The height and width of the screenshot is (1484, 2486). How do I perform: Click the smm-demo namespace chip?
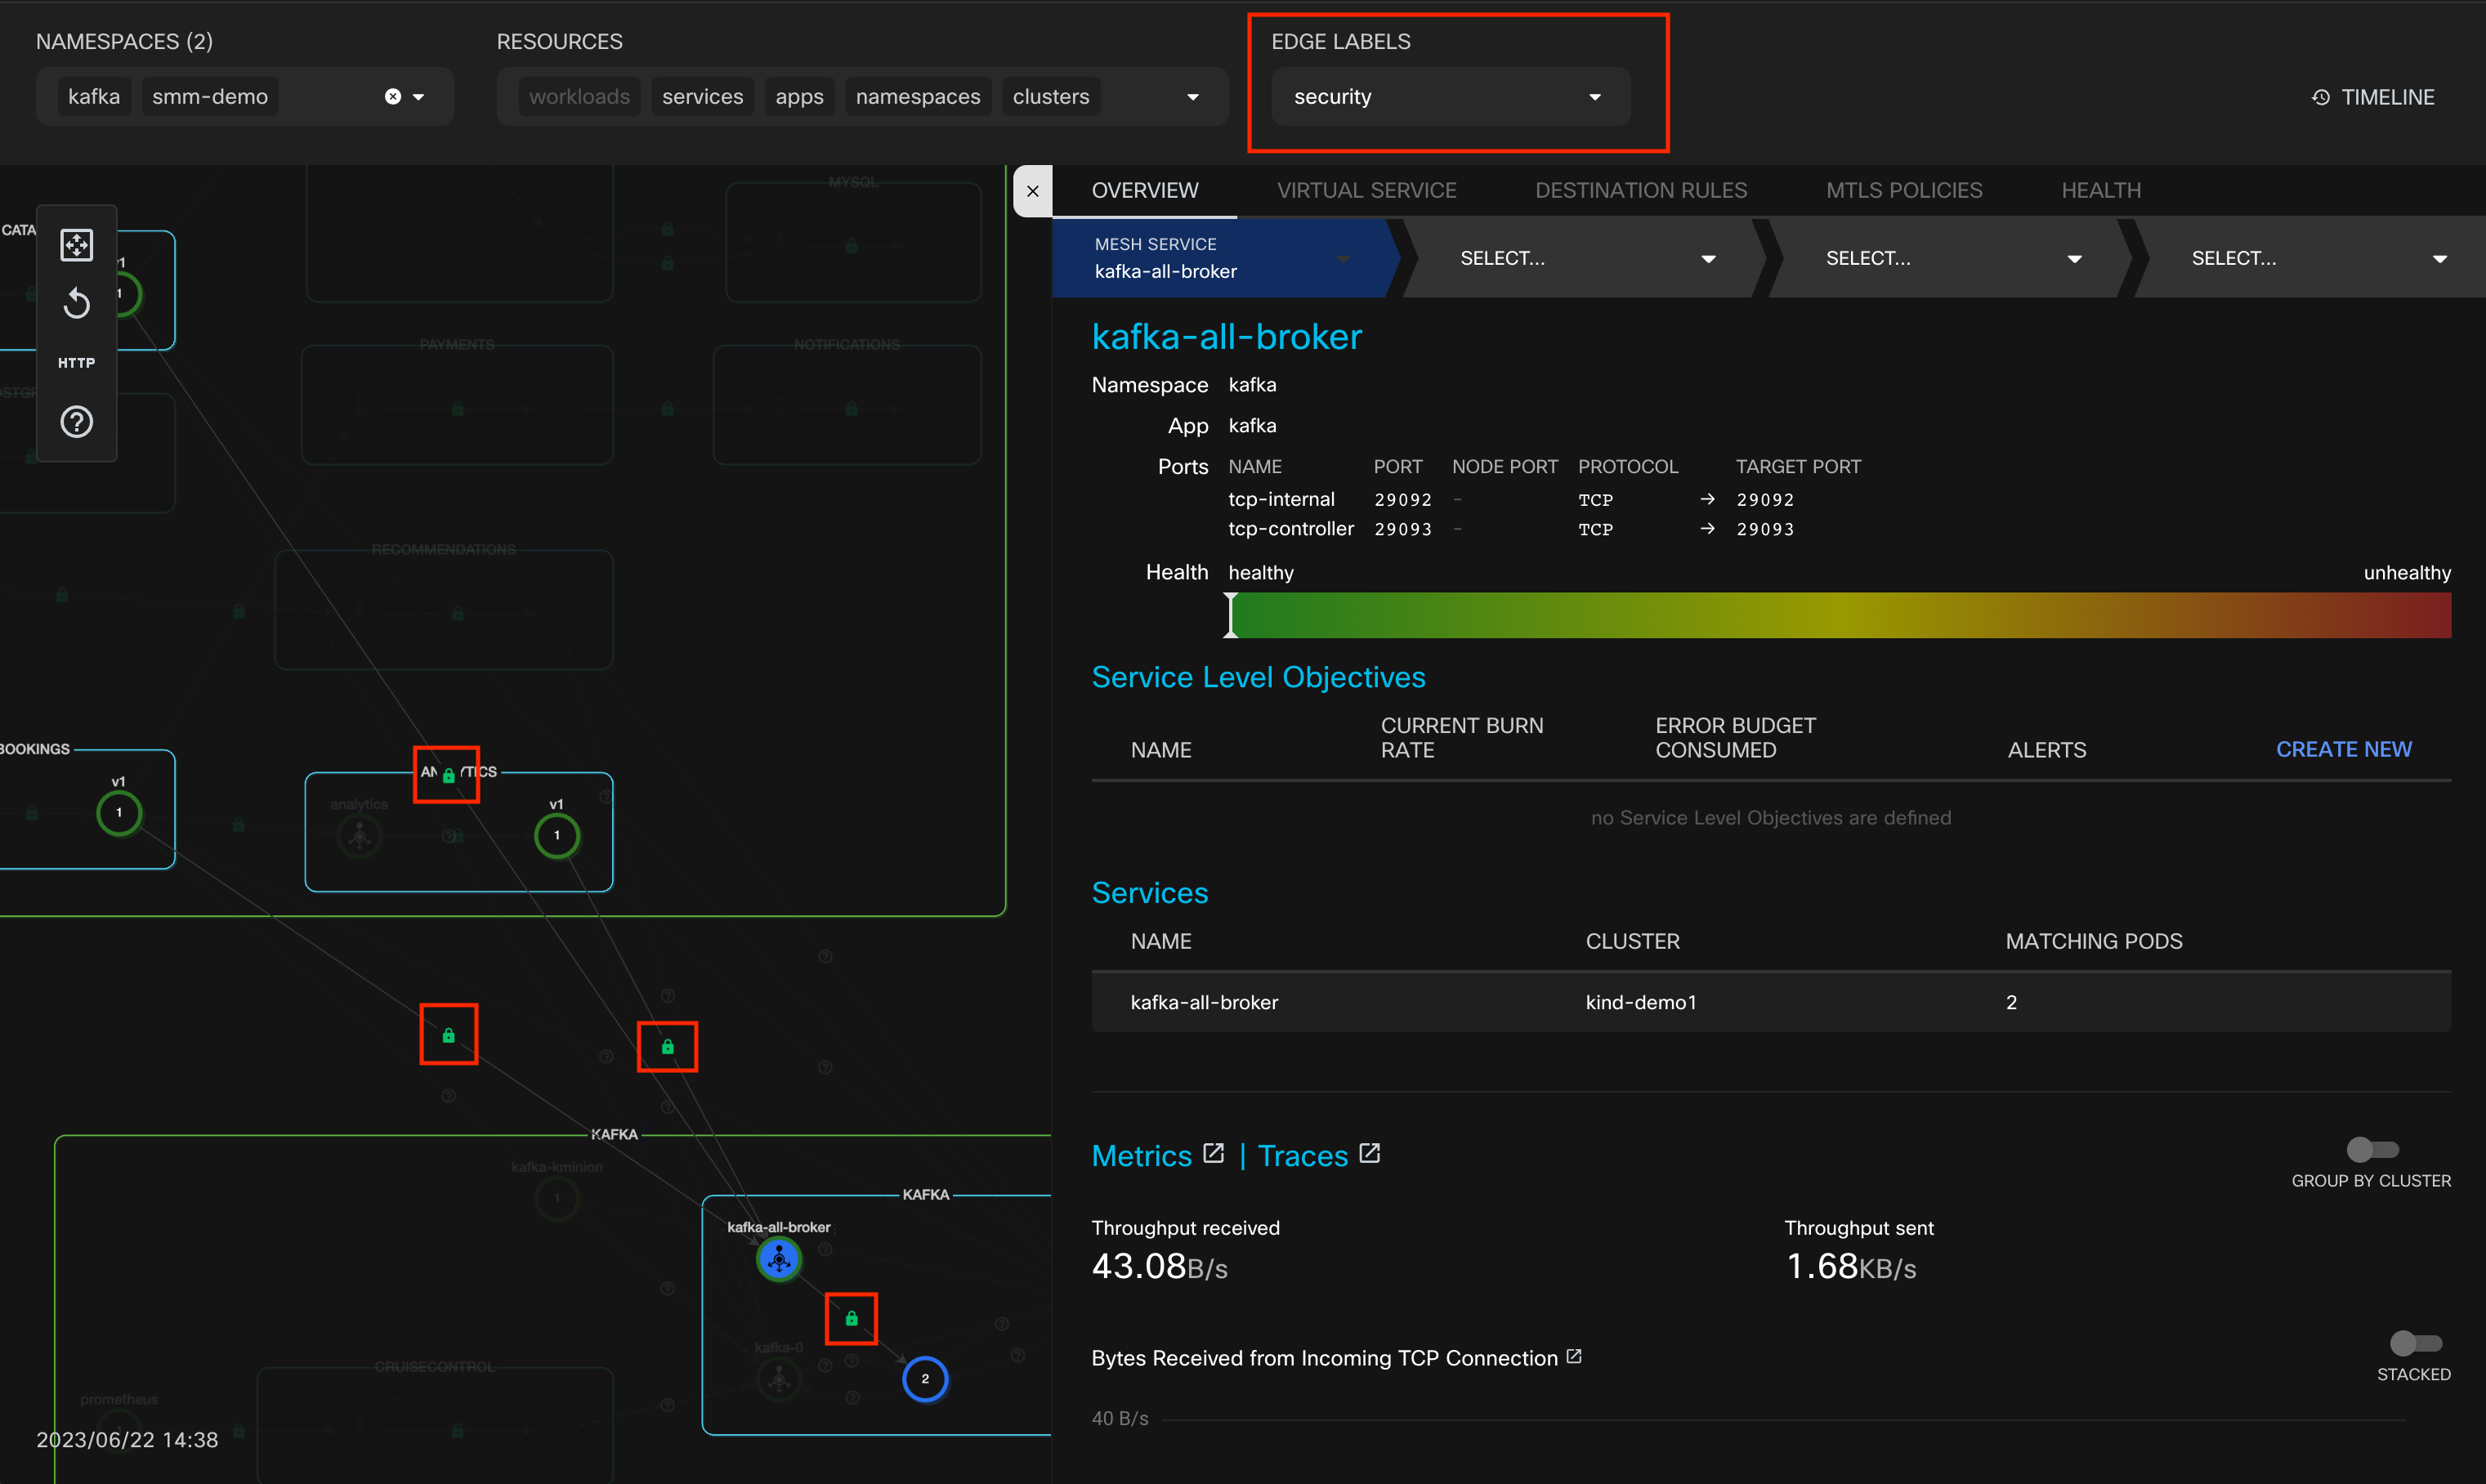[x=210, y=97]
